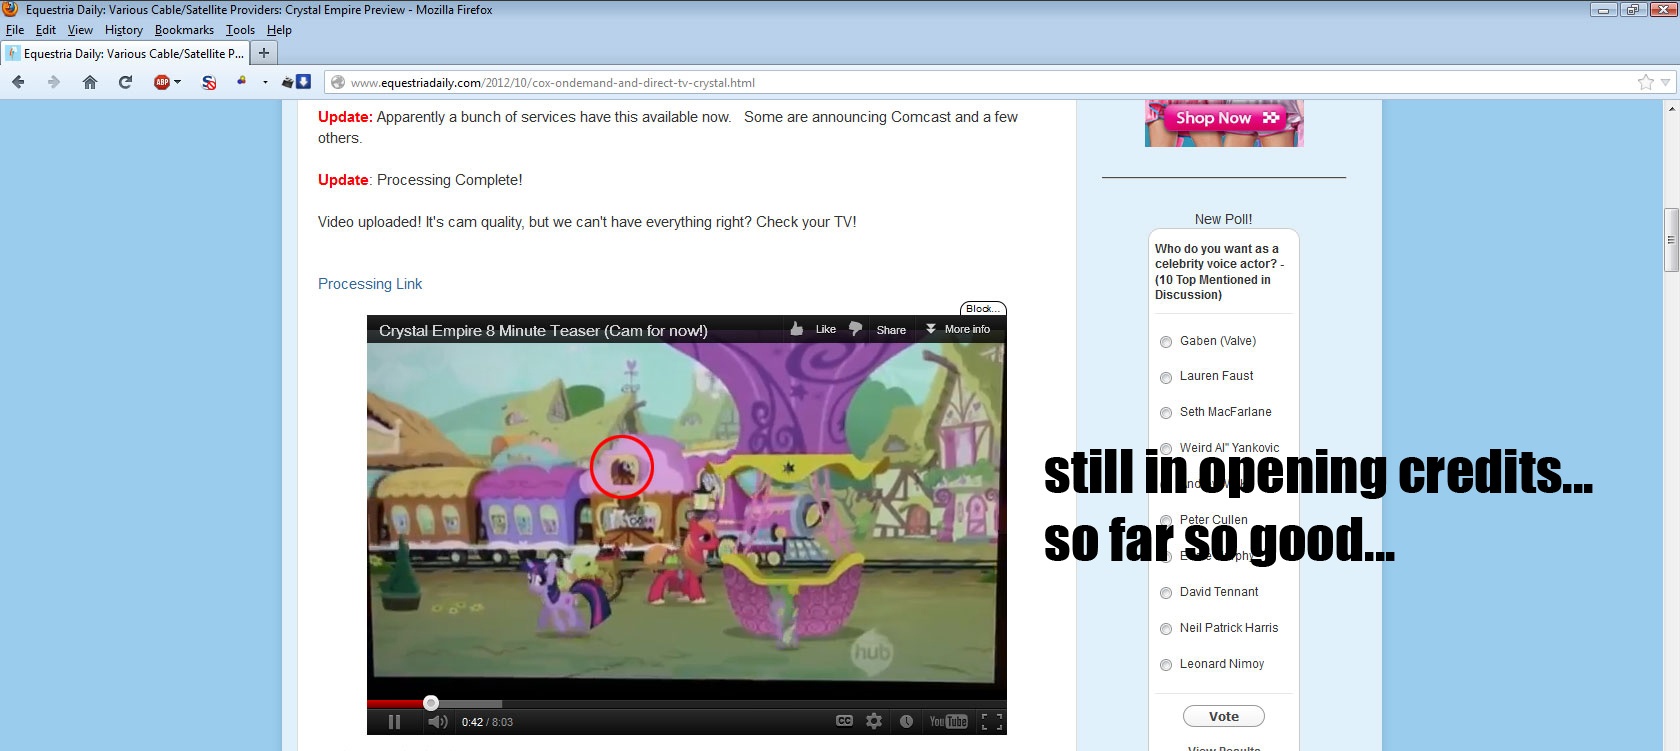Viewport: 1680px width, 751px height.
Task: Click the Block... button above video
Action: pos(983,308)
